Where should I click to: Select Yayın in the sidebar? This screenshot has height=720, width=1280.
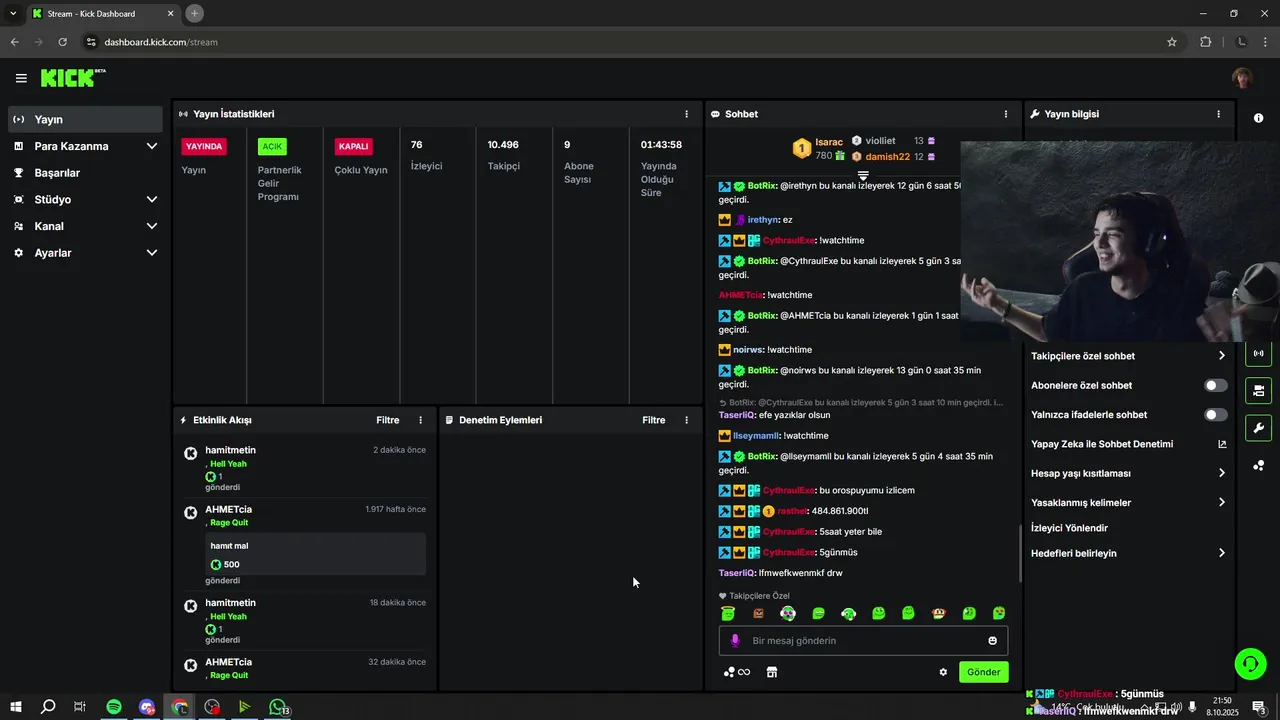pos(86,119)
